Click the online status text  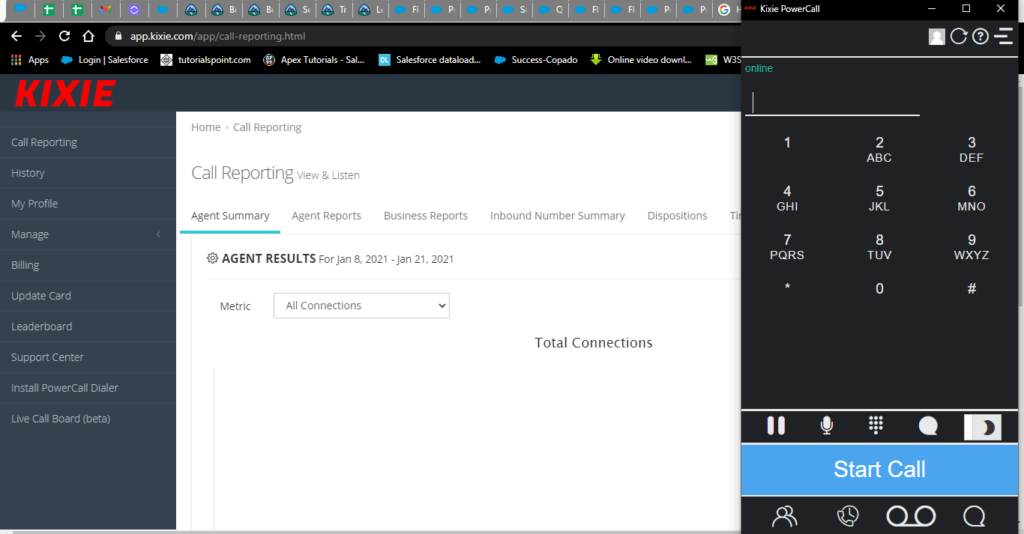(759, 69)
